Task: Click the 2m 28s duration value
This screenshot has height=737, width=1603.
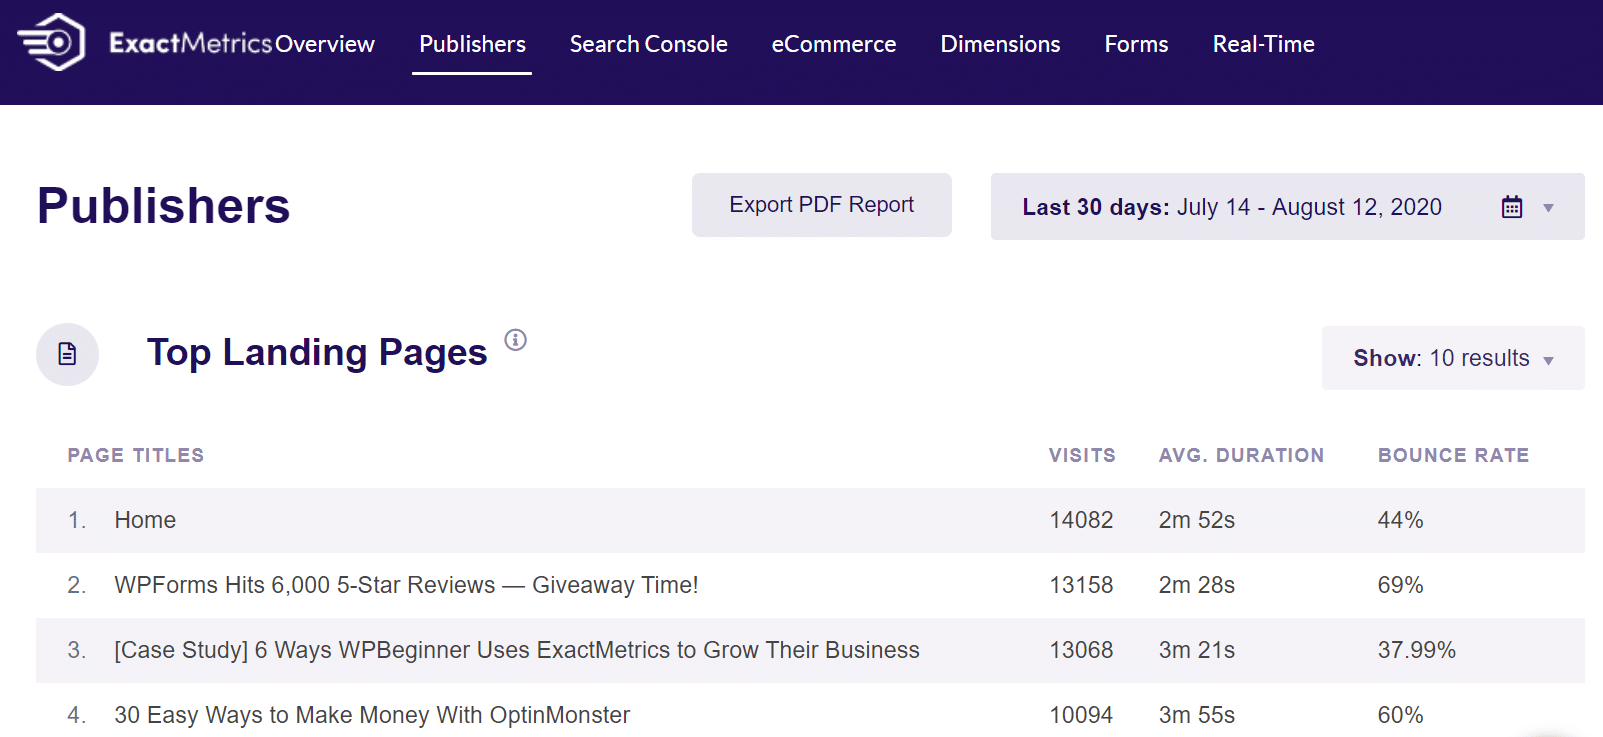Action: pos(1197,585)
